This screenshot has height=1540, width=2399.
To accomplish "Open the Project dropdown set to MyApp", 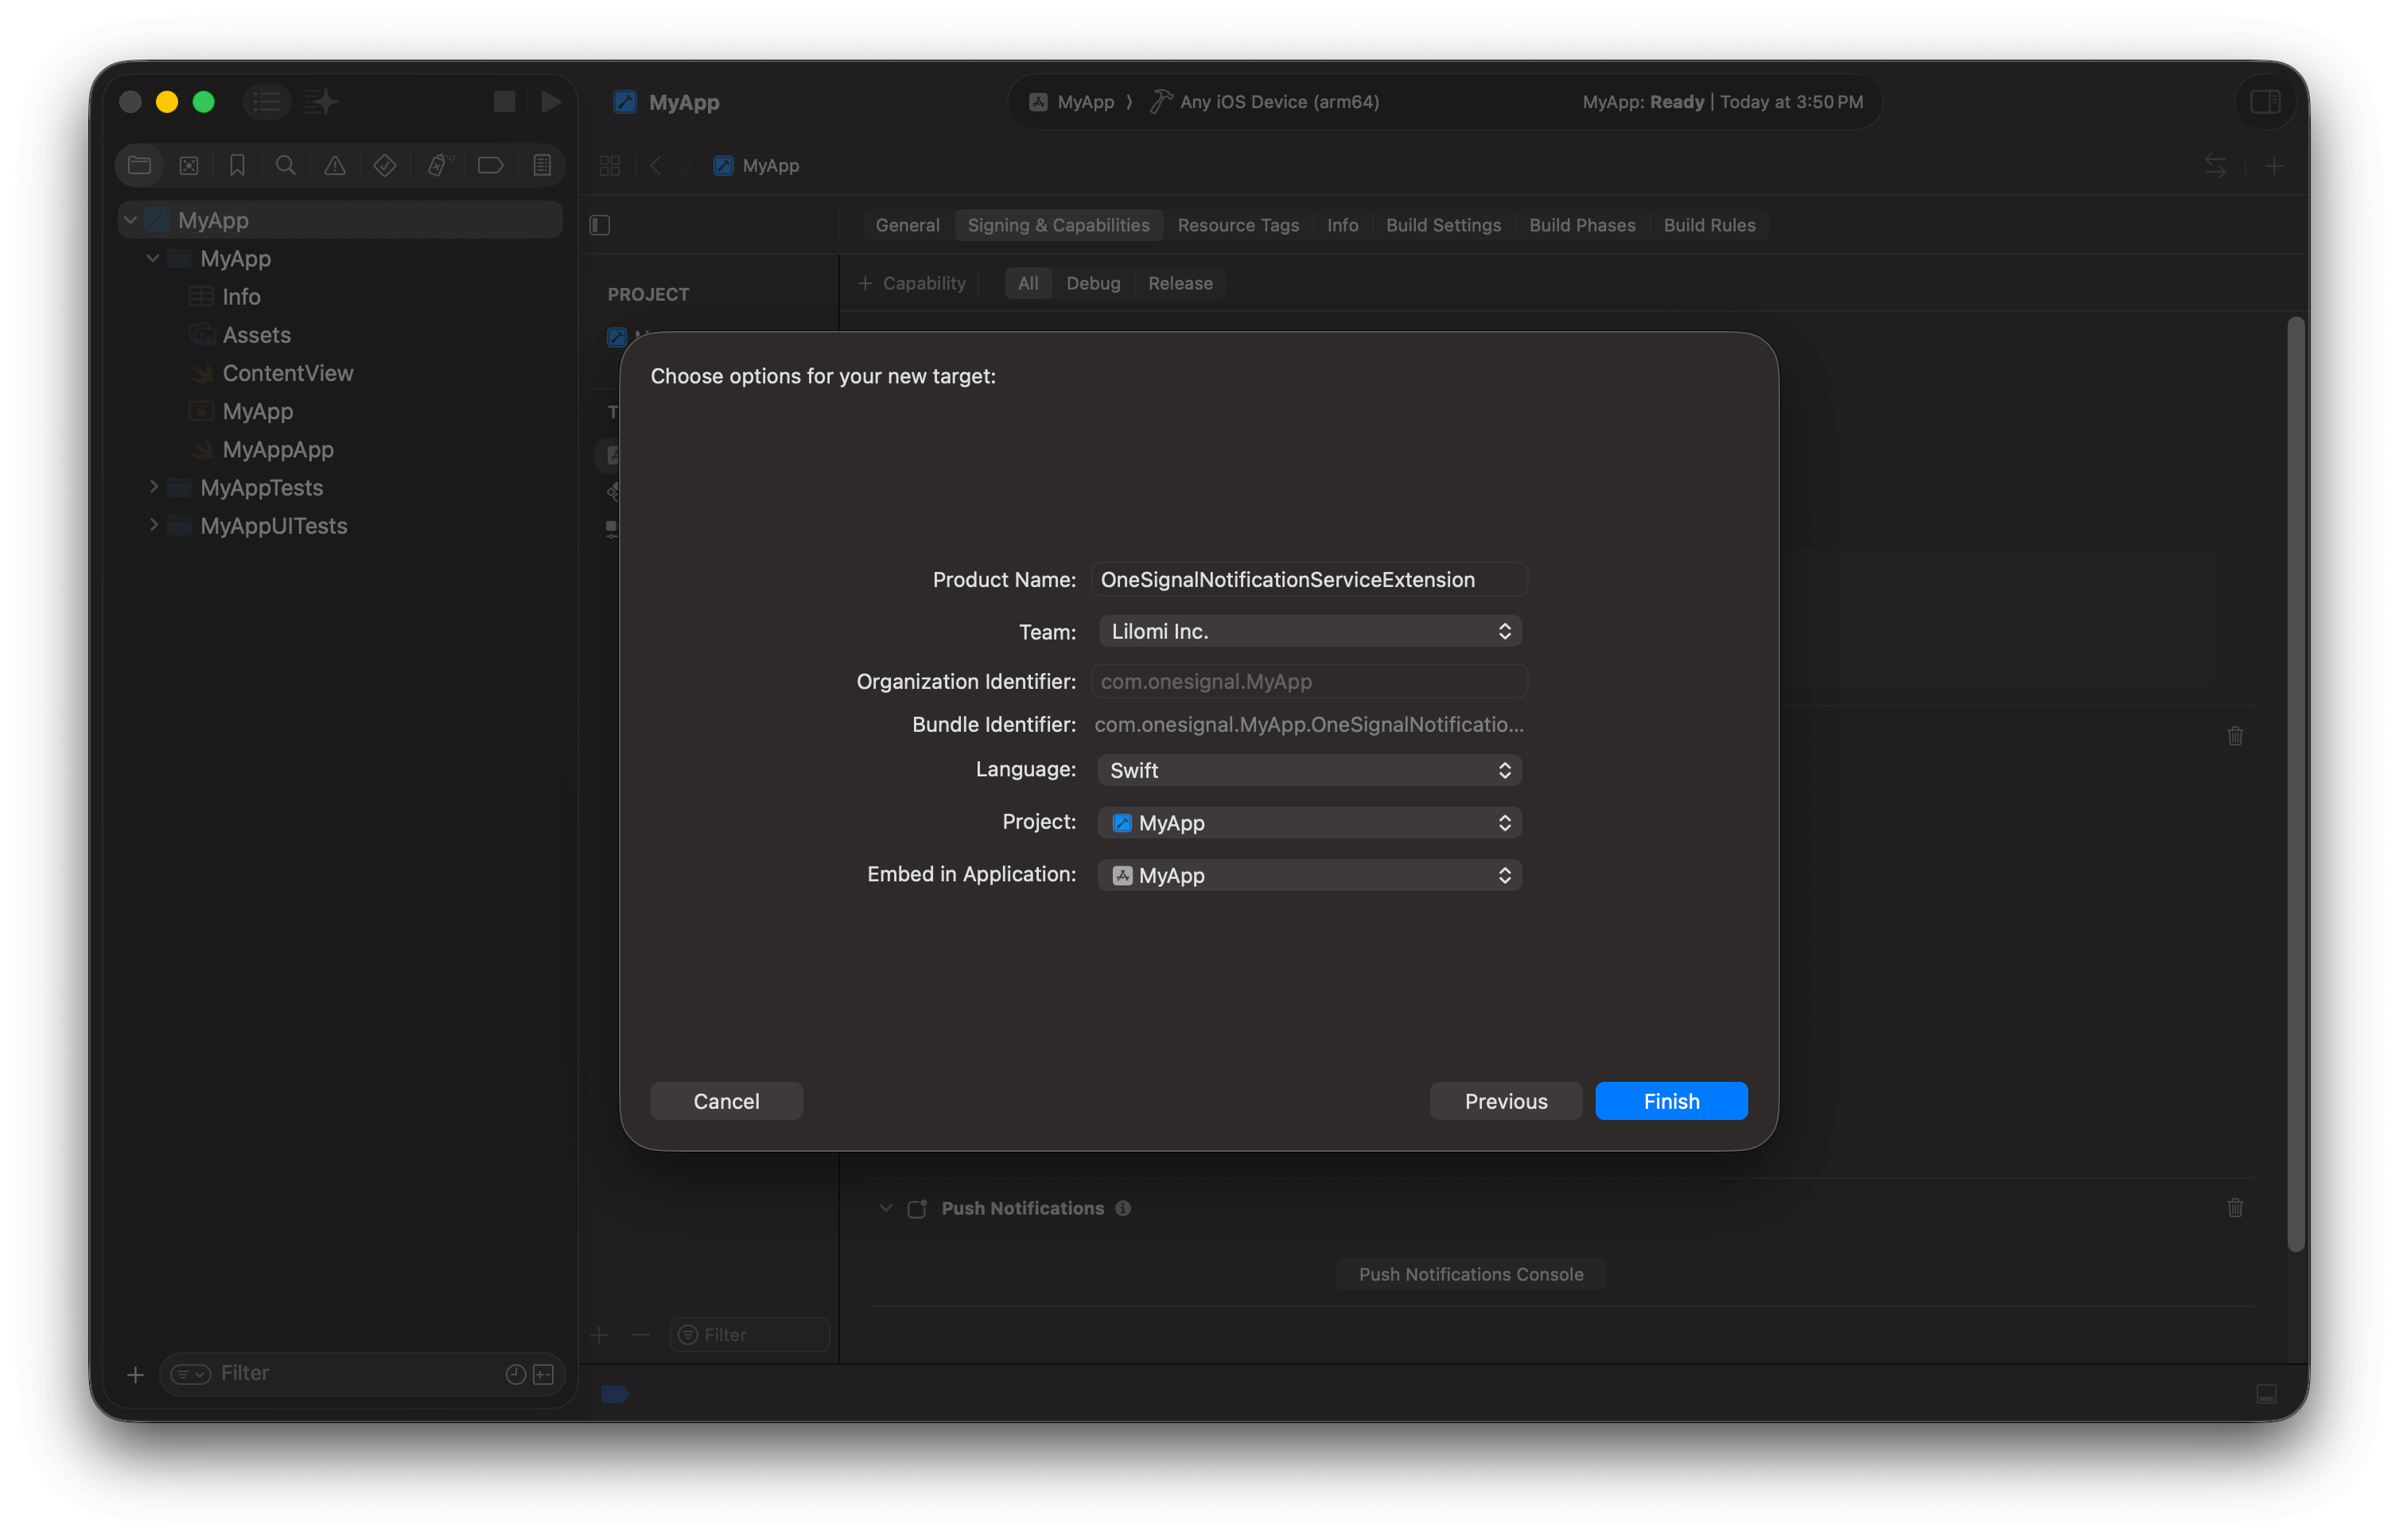I will click(x=1309, y=822).
